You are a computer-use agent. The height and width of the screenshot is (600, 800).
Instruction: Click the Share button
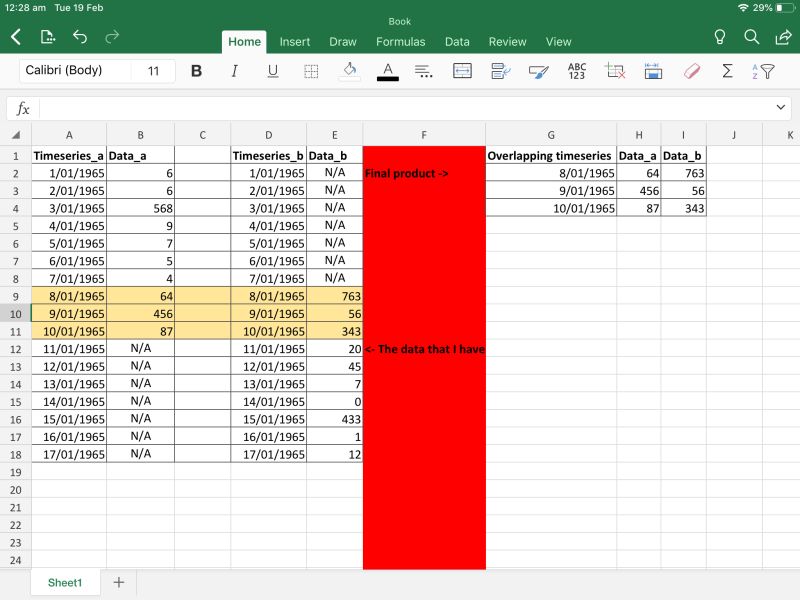(x=784, y=35)
